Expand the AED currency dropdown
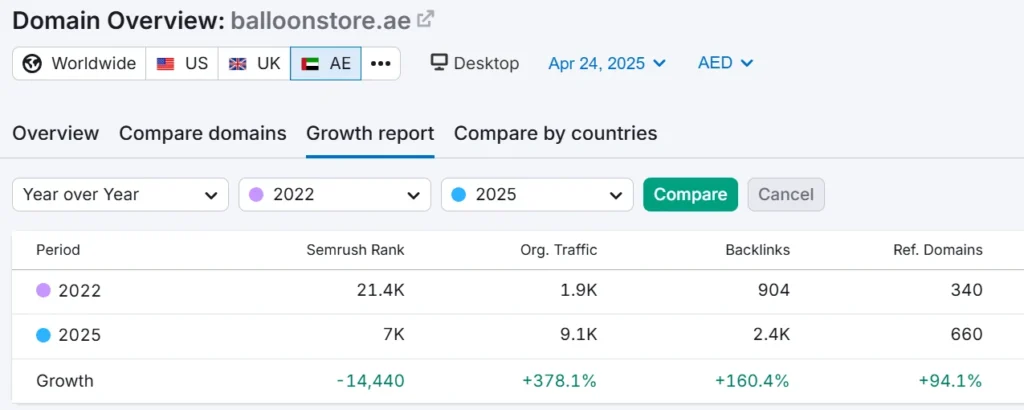1024x410 pixels. coord(726,63)
